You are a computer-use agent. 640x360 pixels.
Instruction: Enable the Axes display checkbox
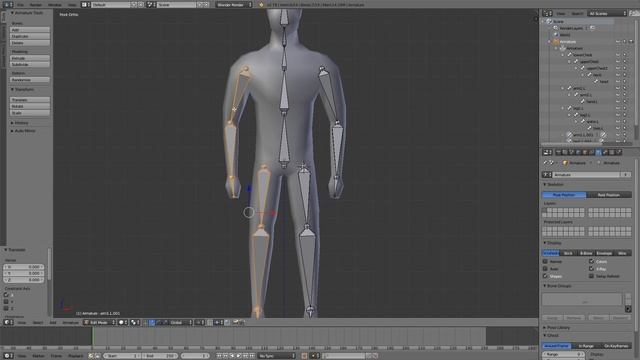(545, 269)
